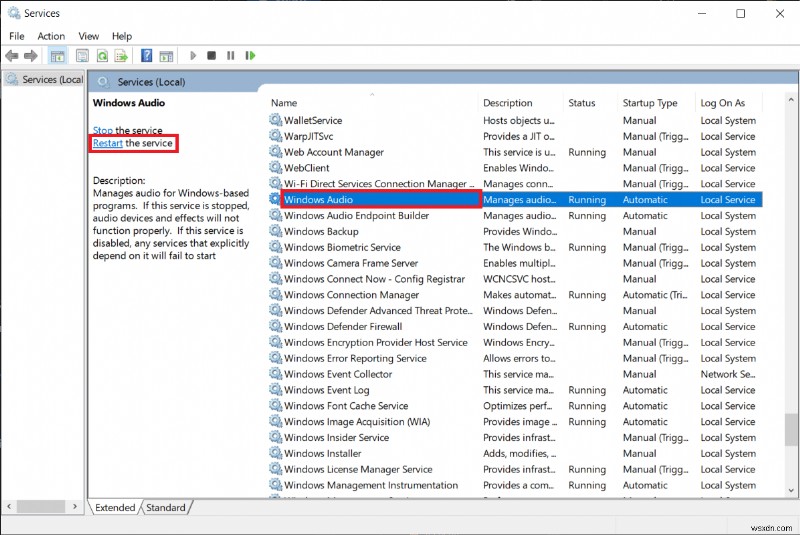The width and height of the screenshot is (800, 535).
Task: Select Windows Connect Now - Config Registrar
Action: click(x=515, y=278)
